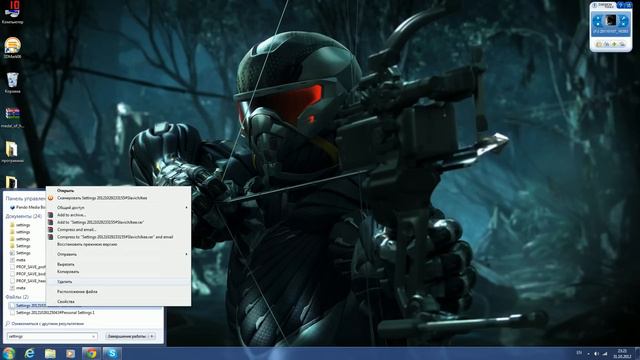Image resolution: width=640 pixels, height=360 pixels.
Task: Expand the Отправить submenu
Action: click(118, 254)
